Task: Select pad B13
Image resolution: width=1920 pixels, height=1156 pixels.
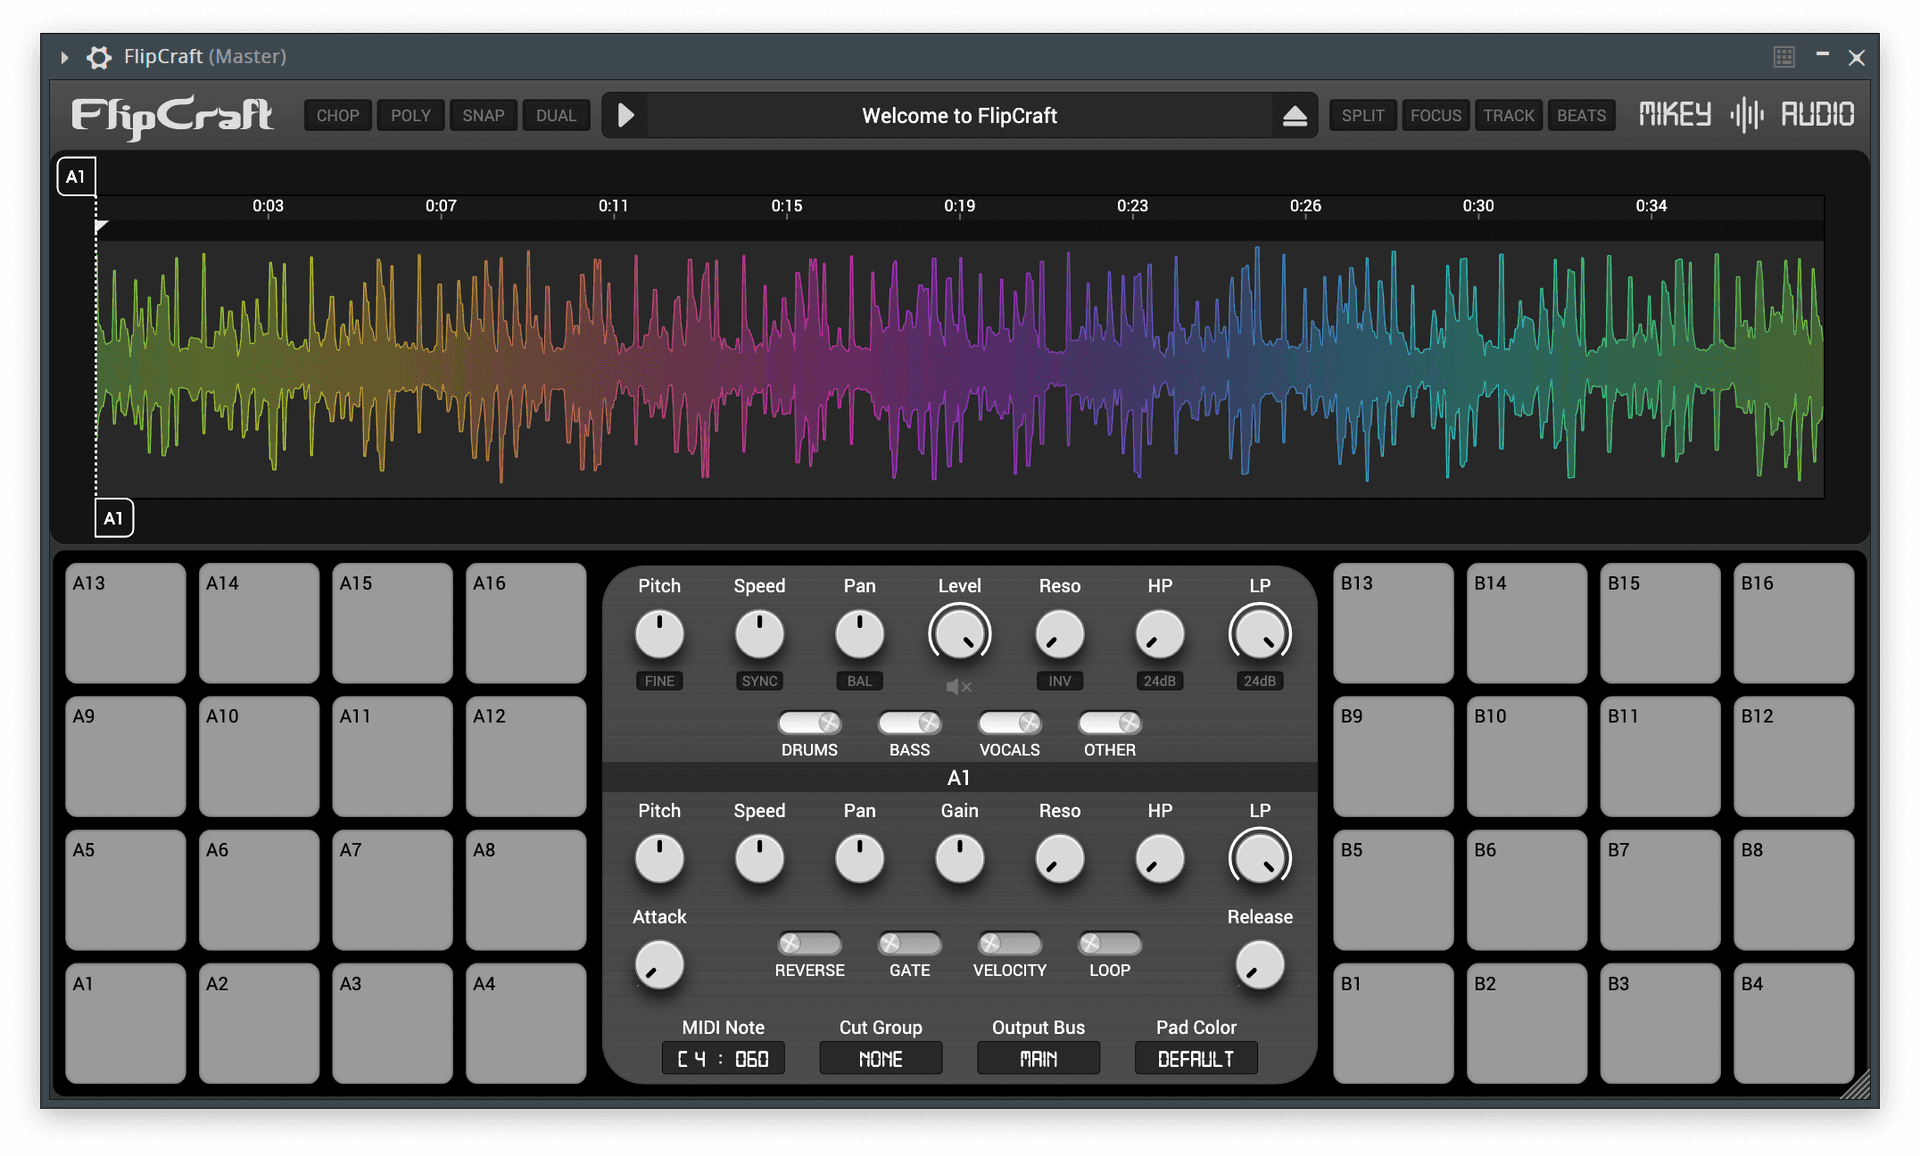Action: pyautogui.click(x=1394, y=623)
